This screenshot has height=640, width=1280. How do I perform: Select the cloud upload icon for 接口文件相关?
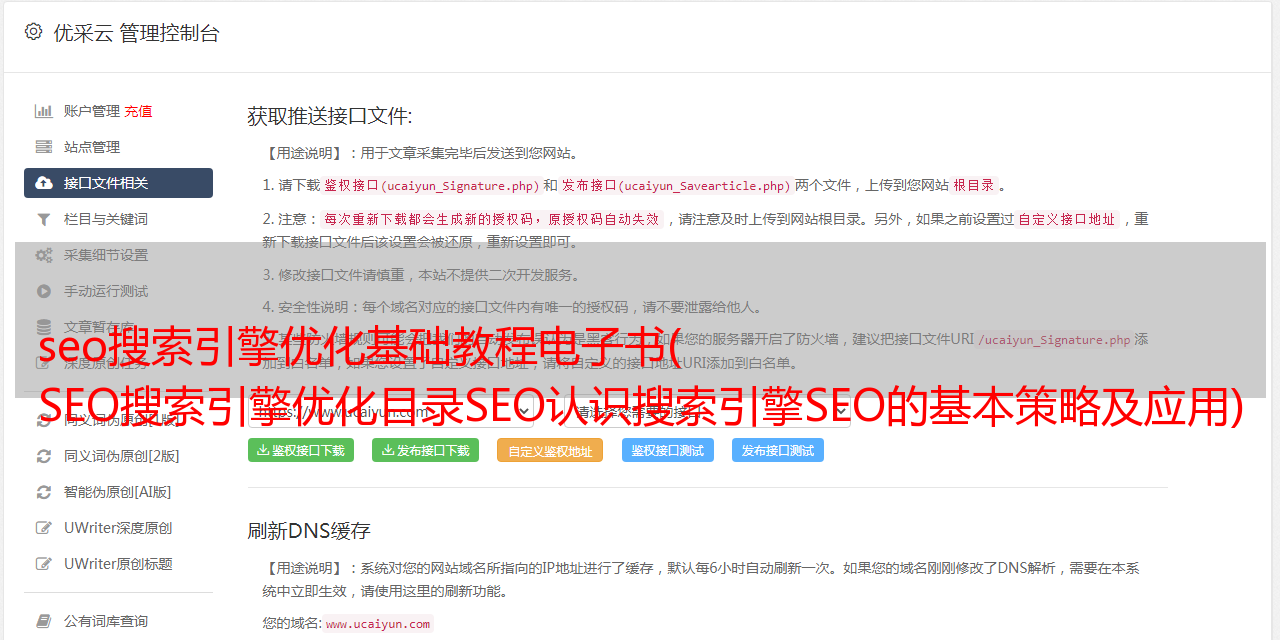click(x=44, y=183)
